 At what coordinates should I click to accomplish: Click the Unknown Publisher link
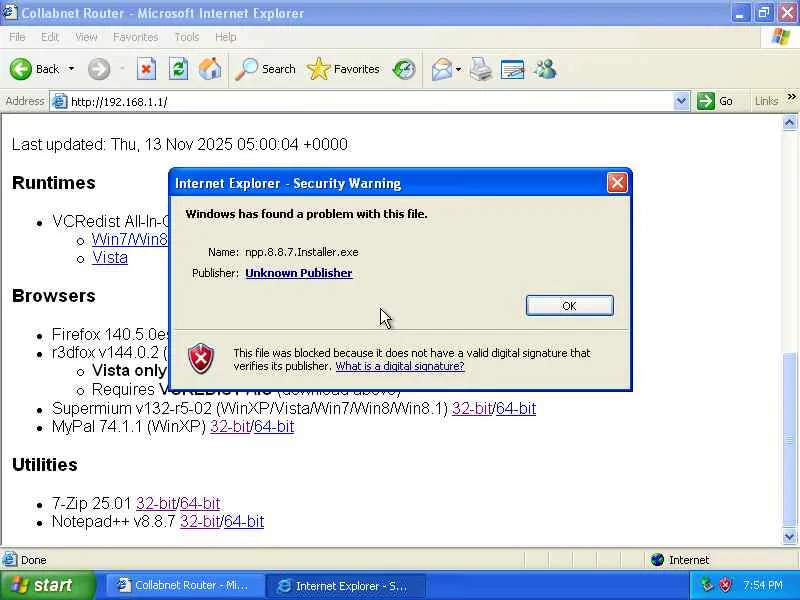(x=298, y=273)
